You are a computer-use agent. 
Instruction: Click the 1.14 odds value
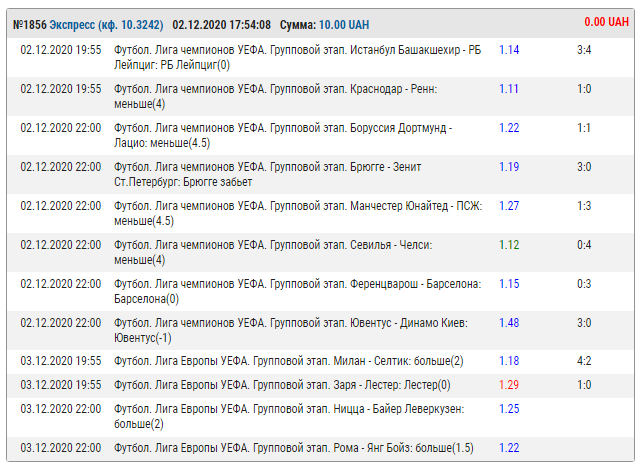[509, 50]
